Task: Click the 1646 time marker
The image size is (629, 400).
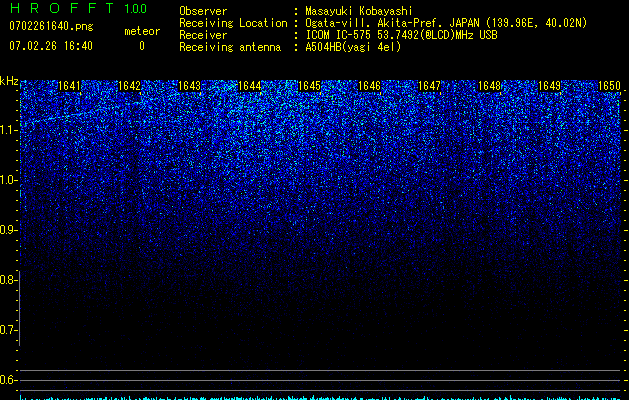Action: pos(369,86)
